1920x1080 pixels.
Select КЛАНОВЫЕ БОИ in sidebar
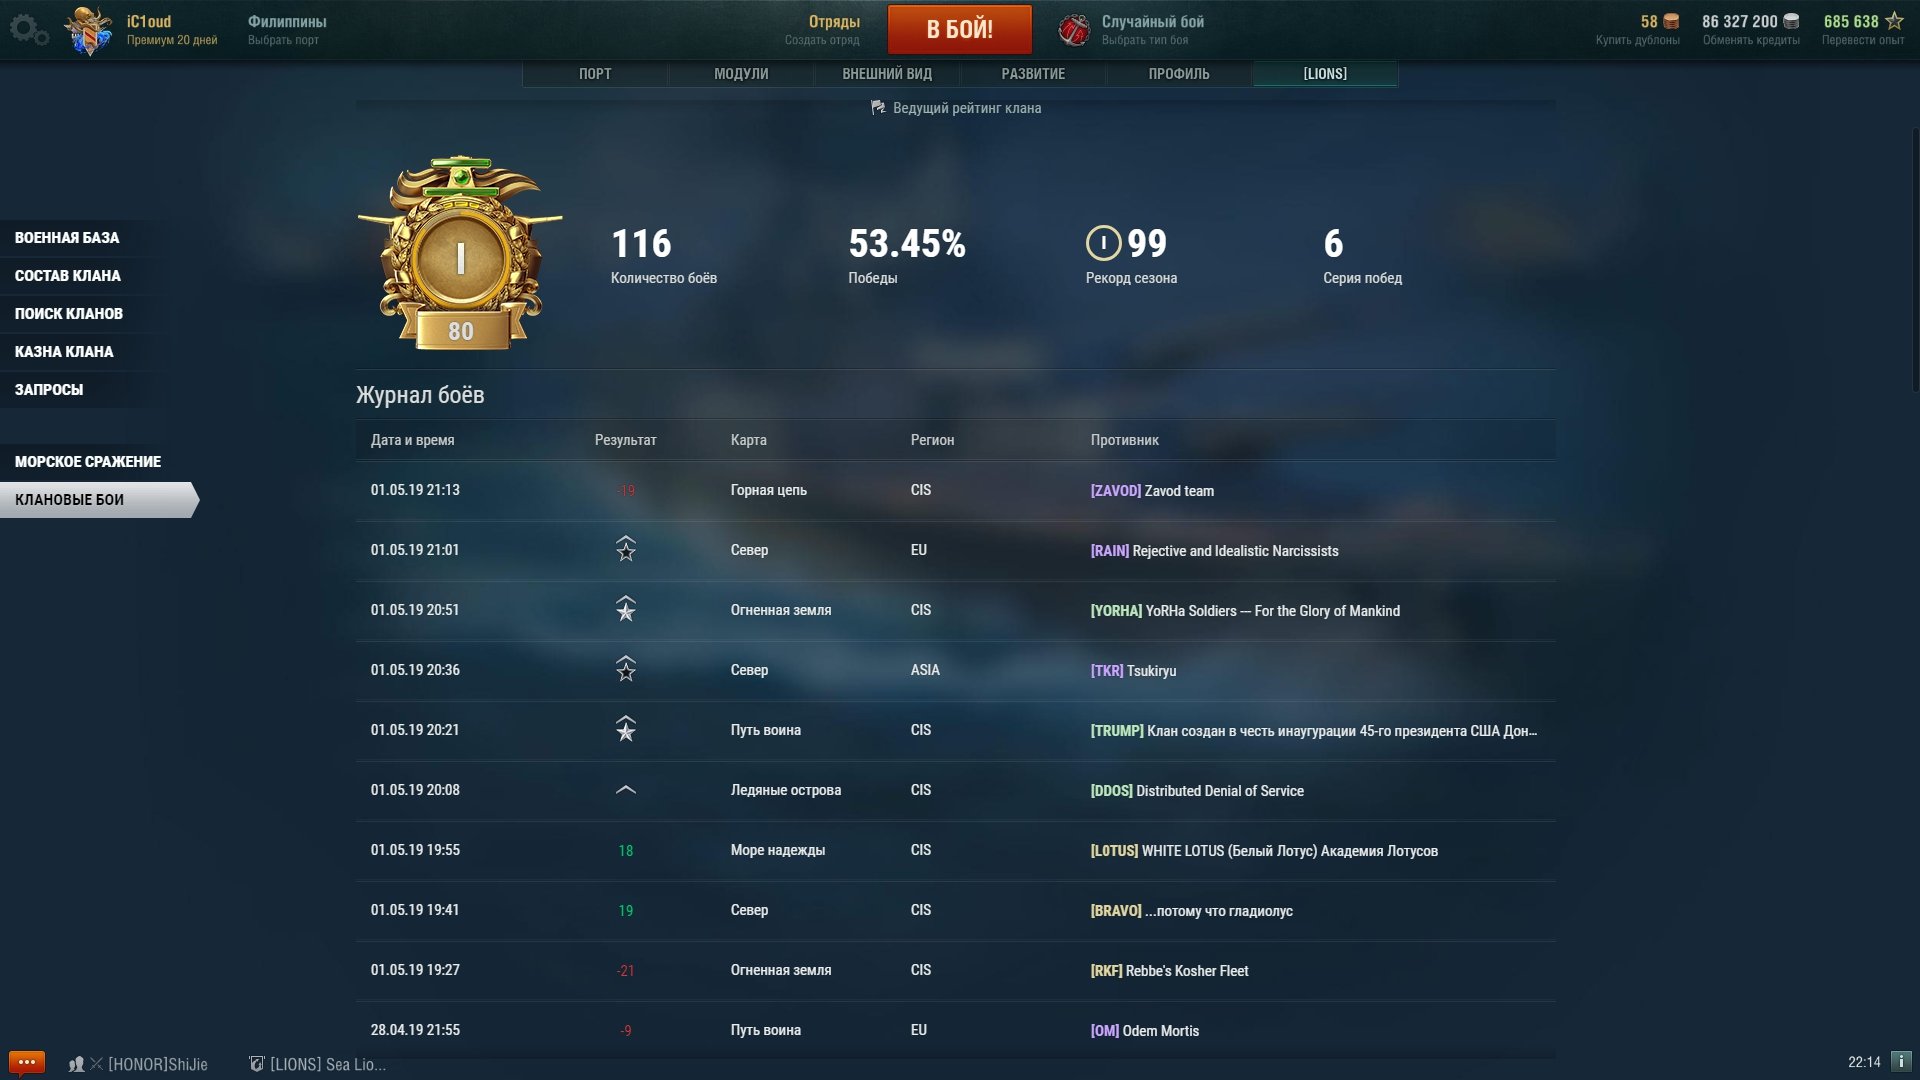98,500
